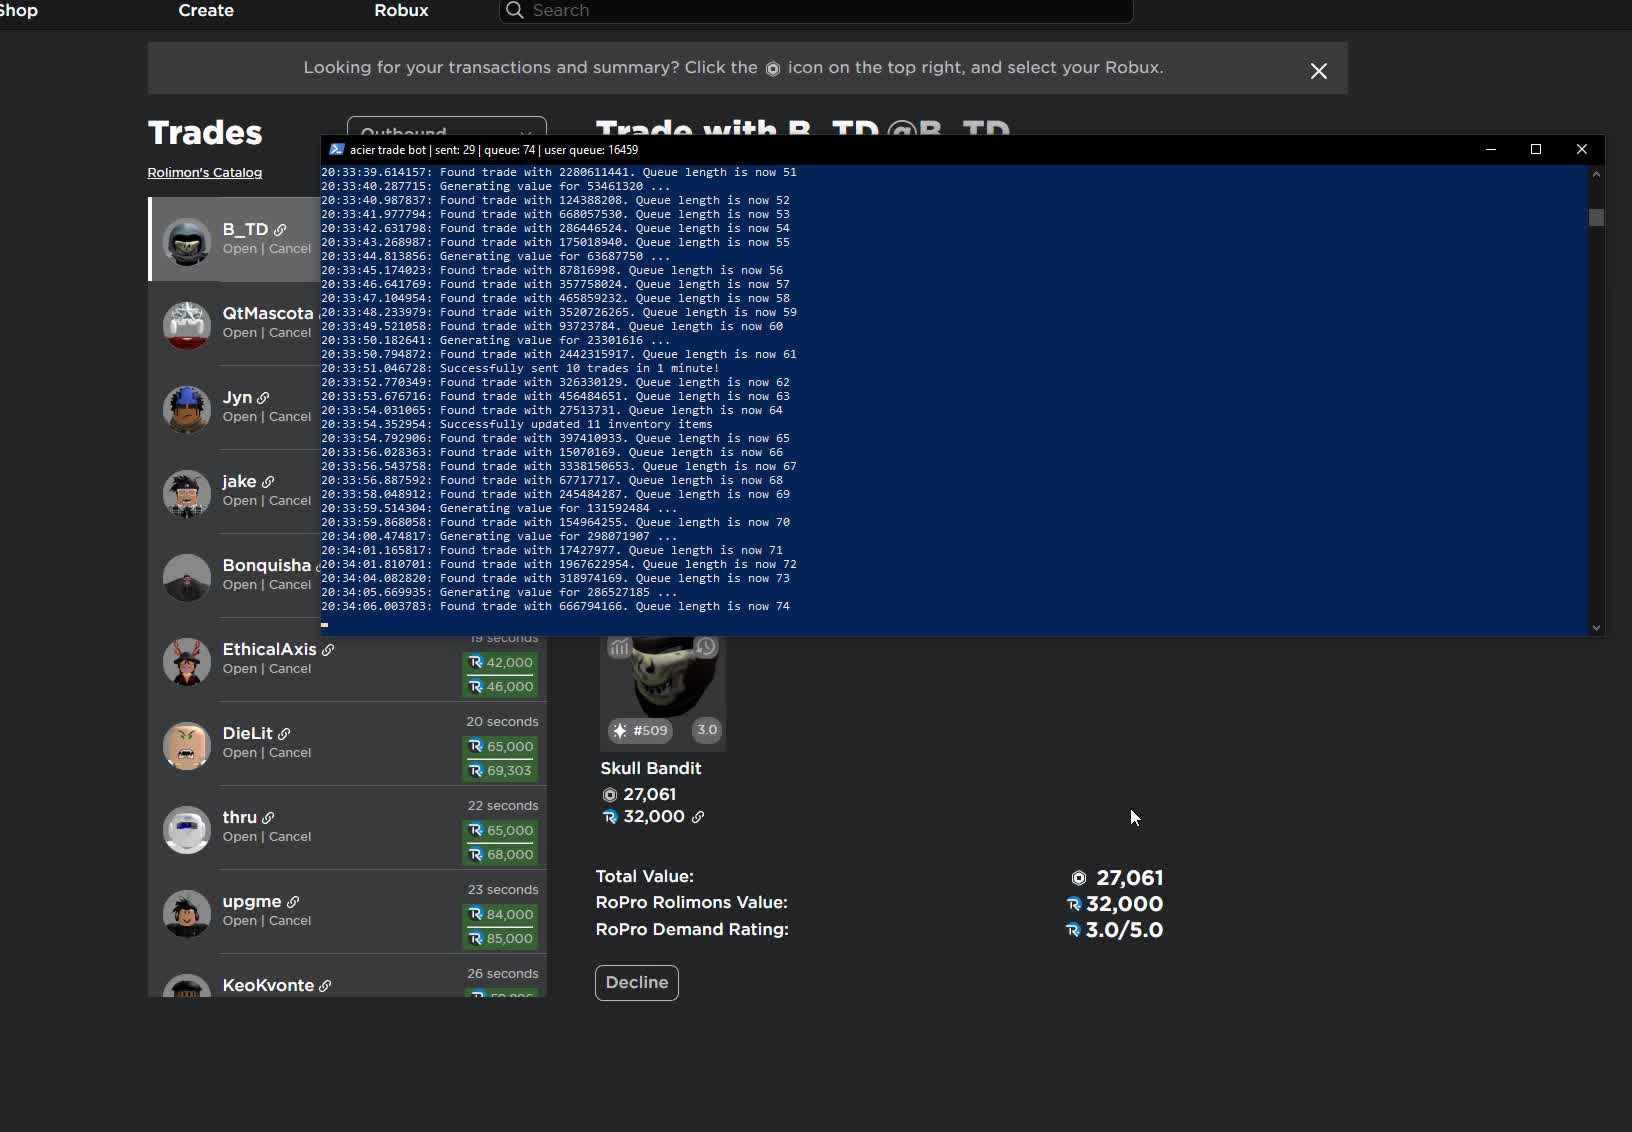The width and height of the screenshot is (1632, 1132).
Task: Open the link icon beside B_TD
Action: 280,230
